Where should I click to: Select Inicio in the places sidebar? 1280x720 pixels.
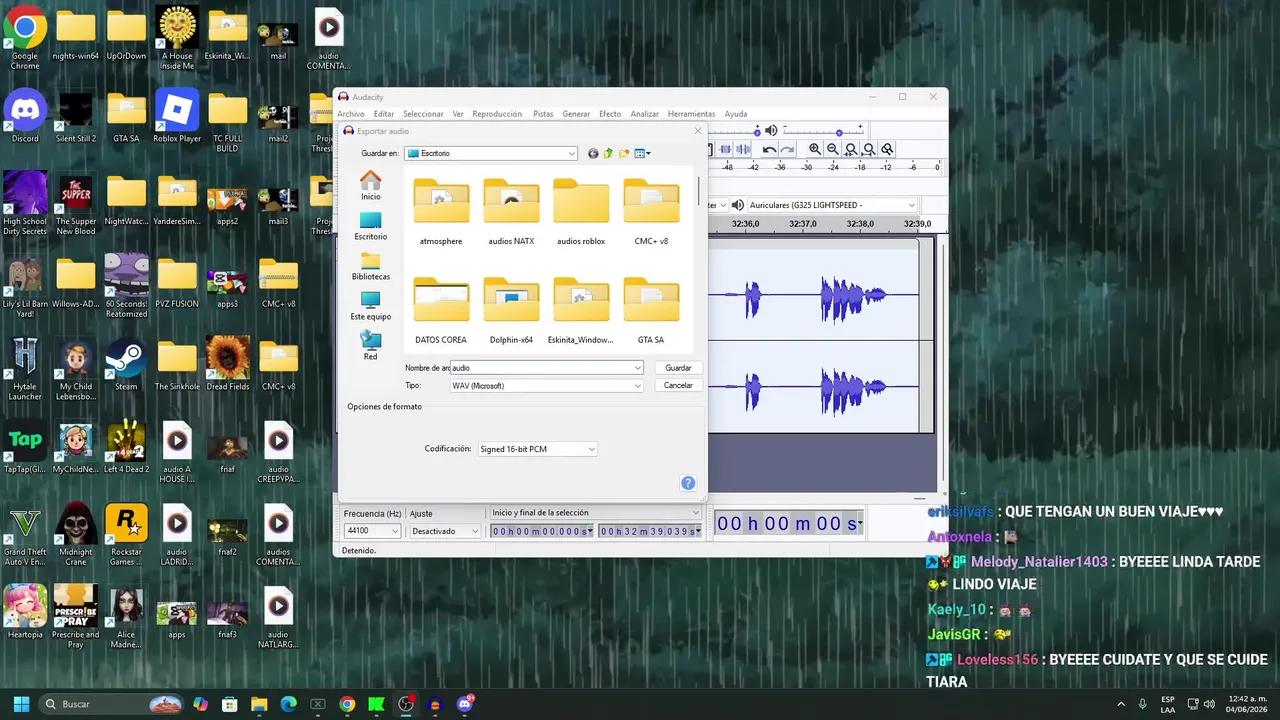coord(371,186)
